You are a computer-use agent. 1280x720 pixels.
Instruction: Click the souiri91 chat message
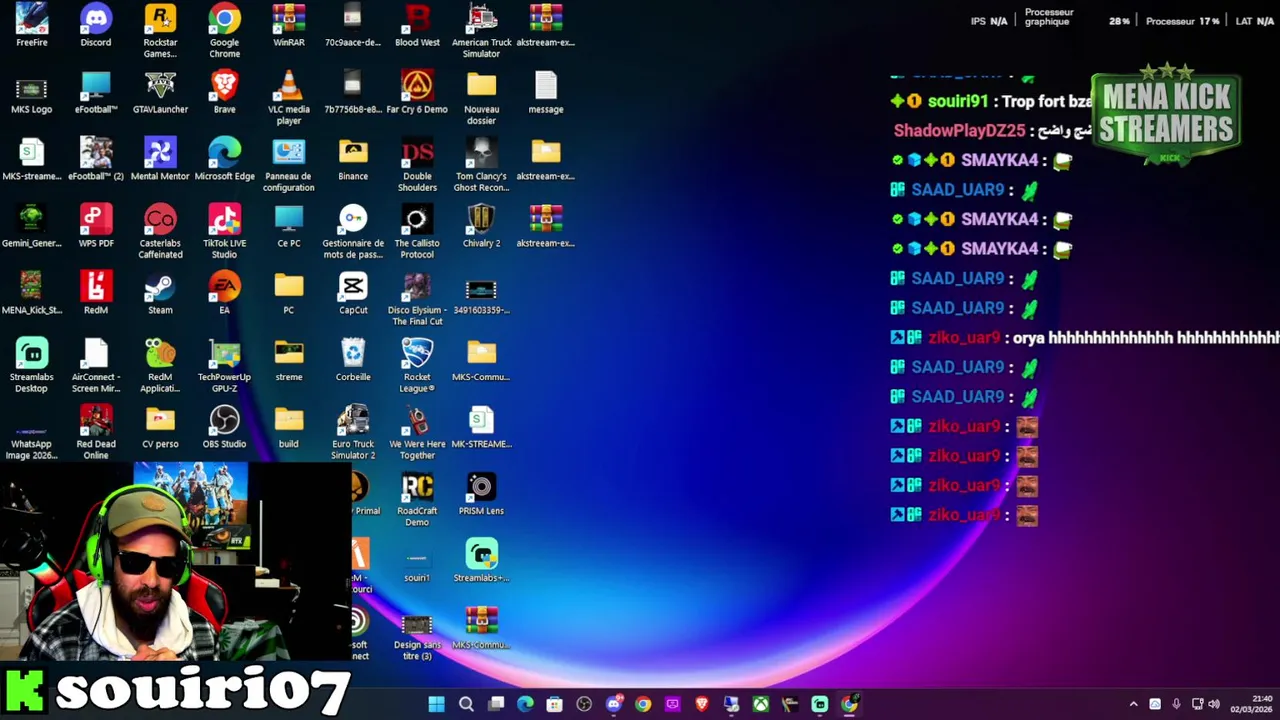click(x=991, y=101)
